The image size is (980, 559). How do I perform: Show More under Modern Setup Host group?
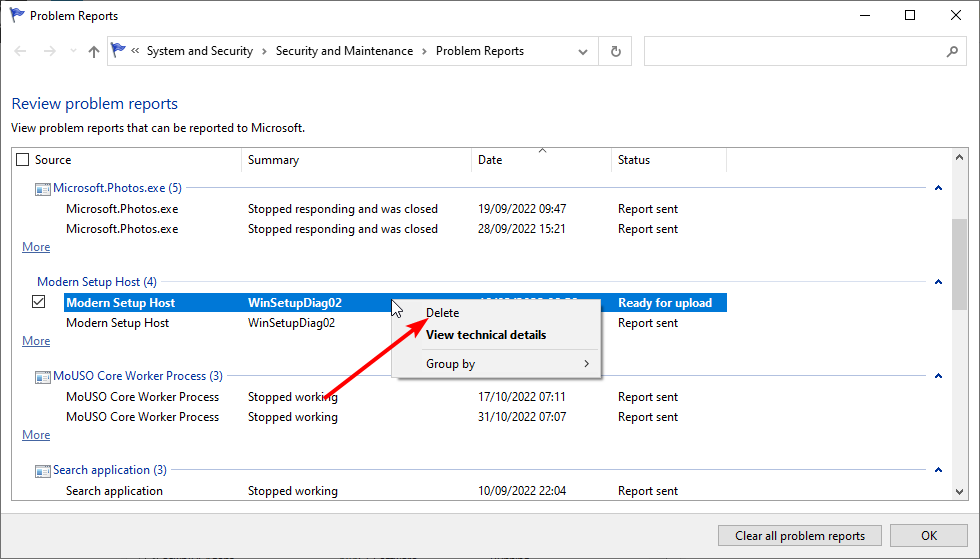click(36, 341)
